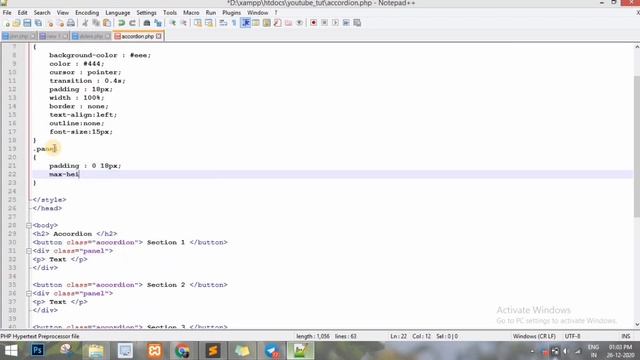Open the Settings menu
Image resolution: width=640 pixels, height=360 pixels.
click(146, 13)
